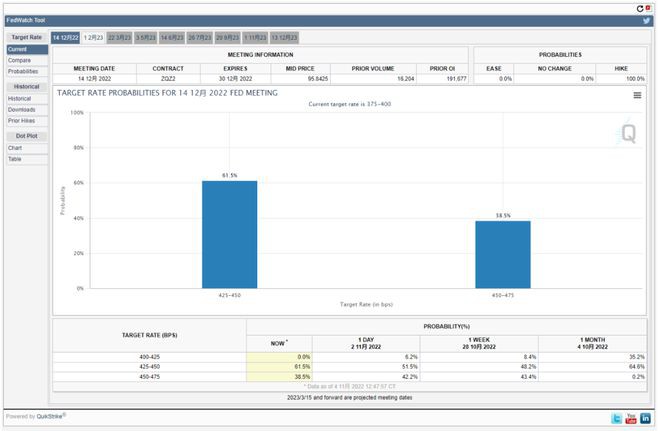Open Prior Hikes in sidebar
This screenshot has width=660, height=431.
coord(22,120)
